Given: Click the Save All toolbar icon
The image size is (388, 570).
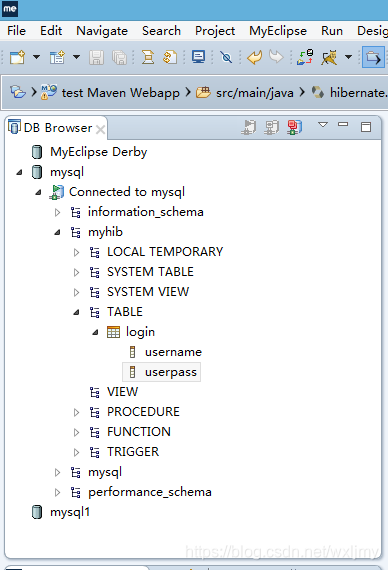Looking at the screenshot, I should 119,57.
